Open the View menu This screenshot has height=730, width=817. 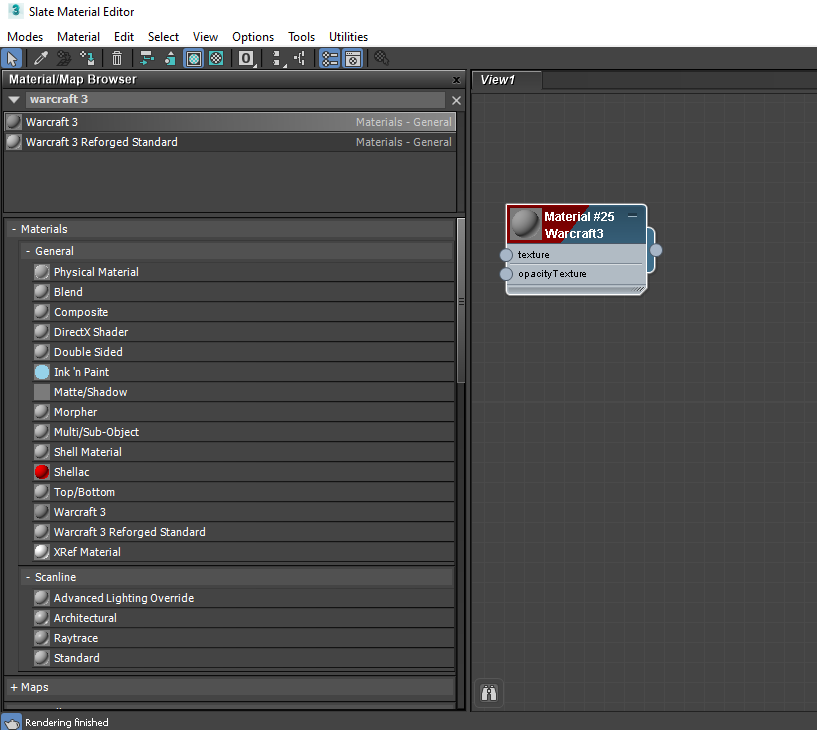point(205,37)
